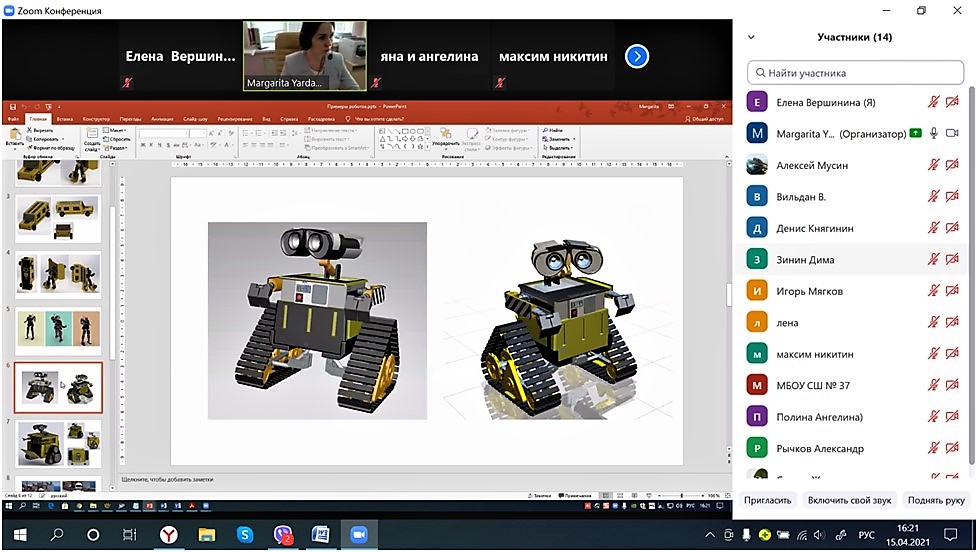Open the Заменить dropdown in PowerPoint

coord(558,139)
